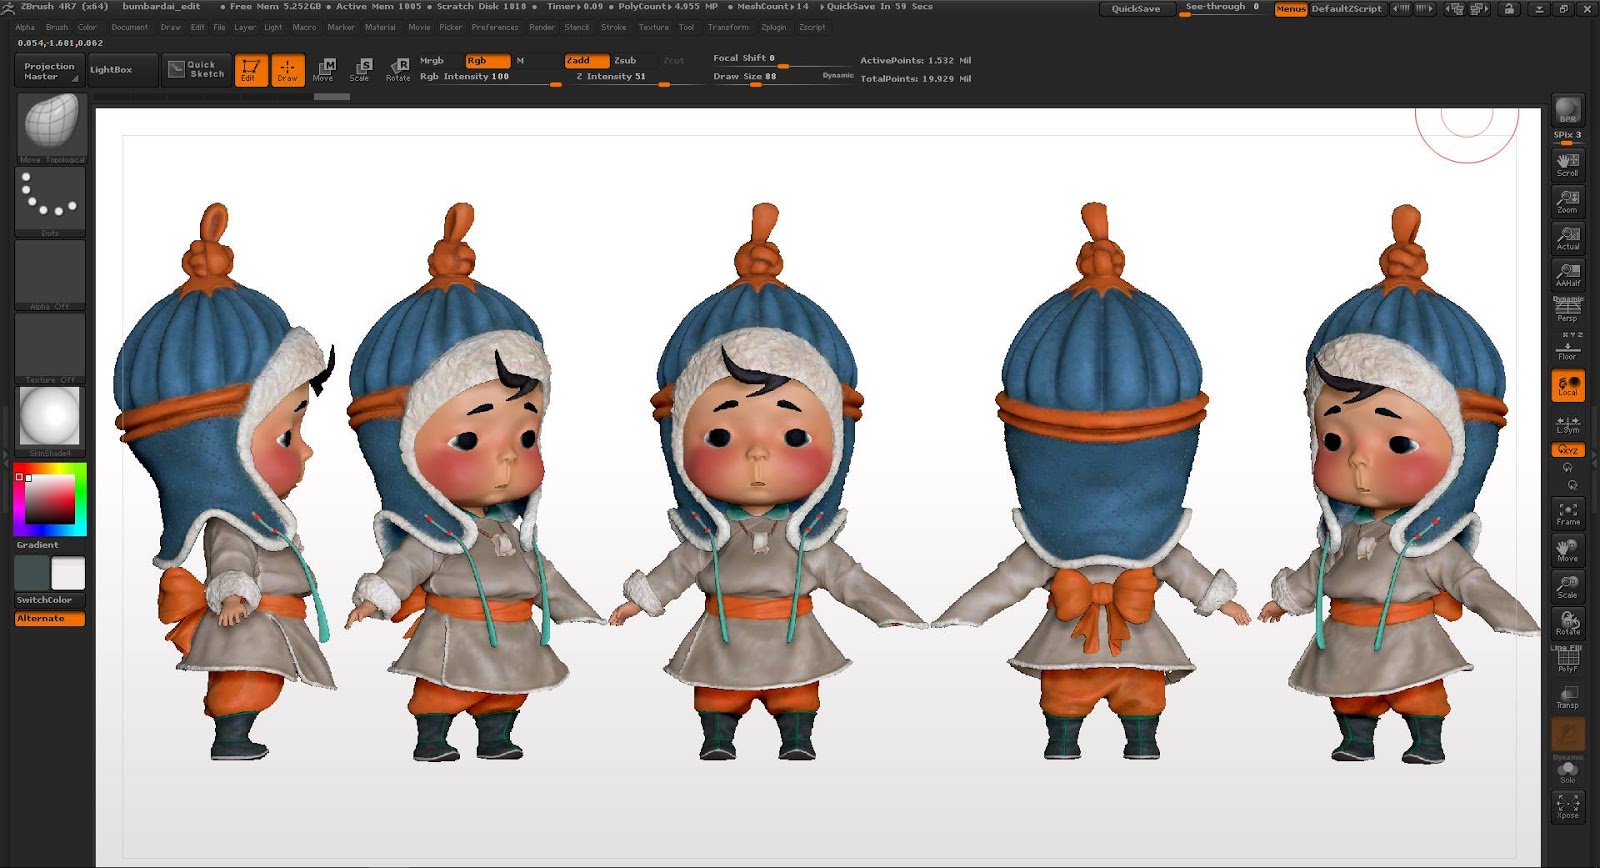Viewport: 1600px width, 868px height.
Task: Click the Quick Sketch button
Action: coord(197,70)
